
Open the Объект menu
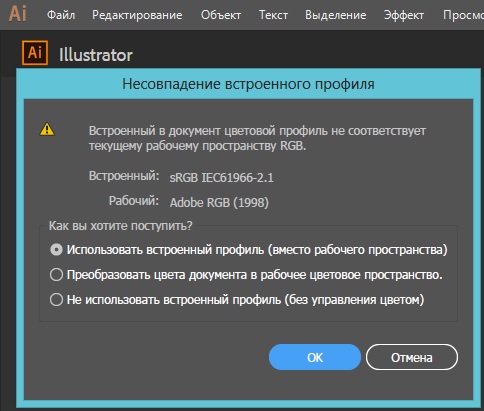pos(221,15)
